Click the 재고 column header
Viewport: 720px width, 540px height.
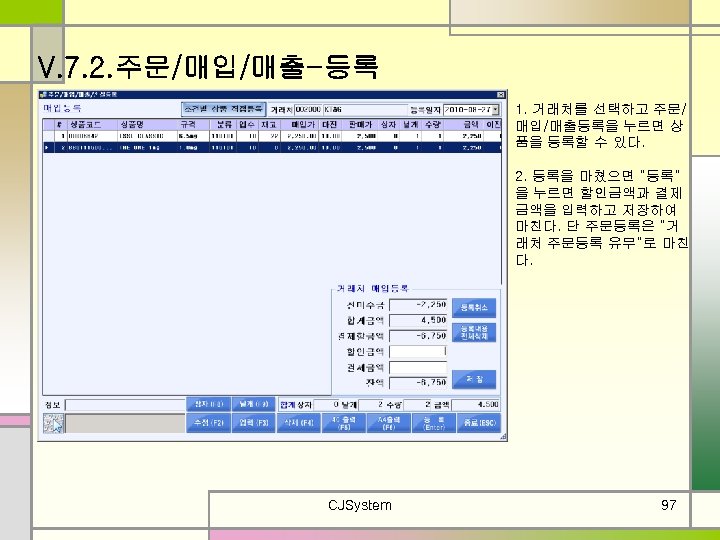(x=268, y=124)
